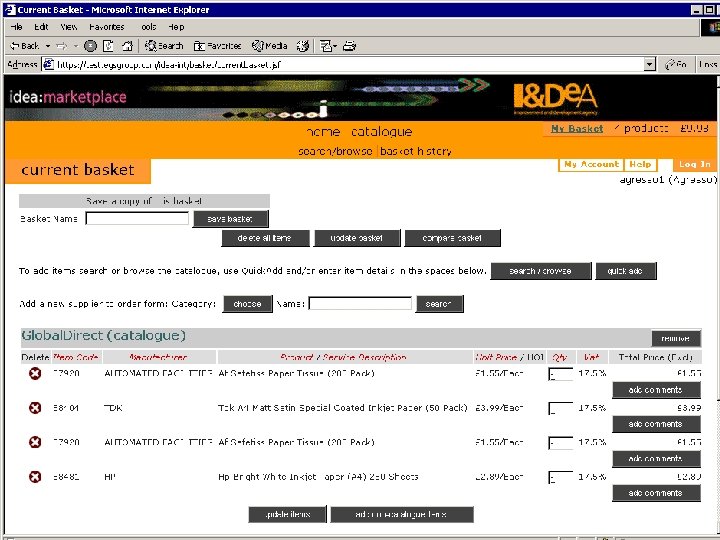Viewport: 720px width, 540px height.
Task: Click the £3.99/Each unit price text
Action: pos(499,408)
